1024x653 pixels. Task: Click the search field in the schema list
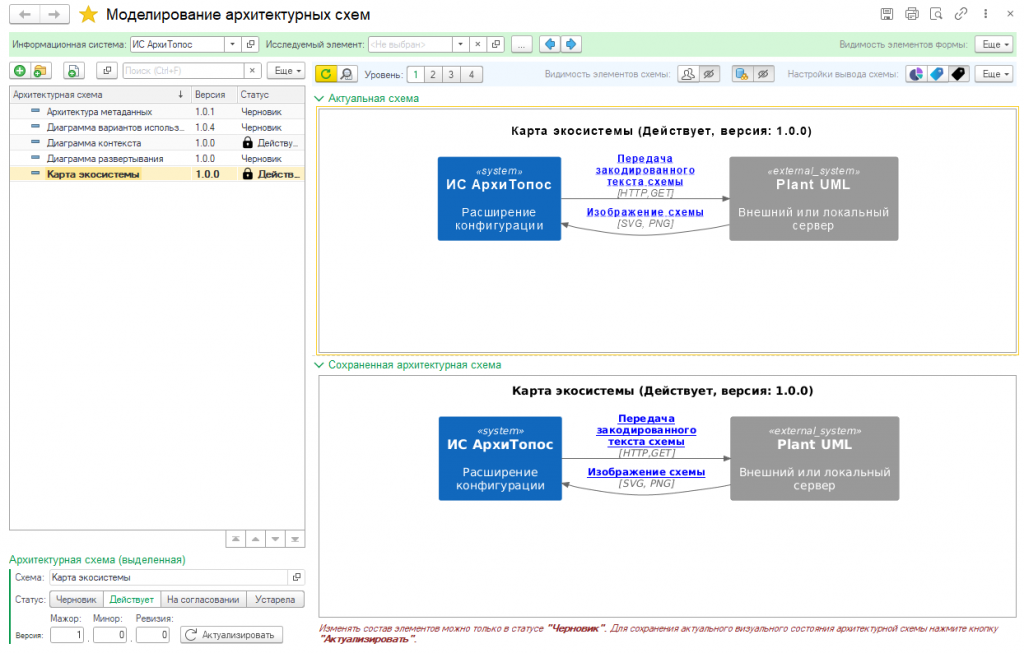pos(183,71)
